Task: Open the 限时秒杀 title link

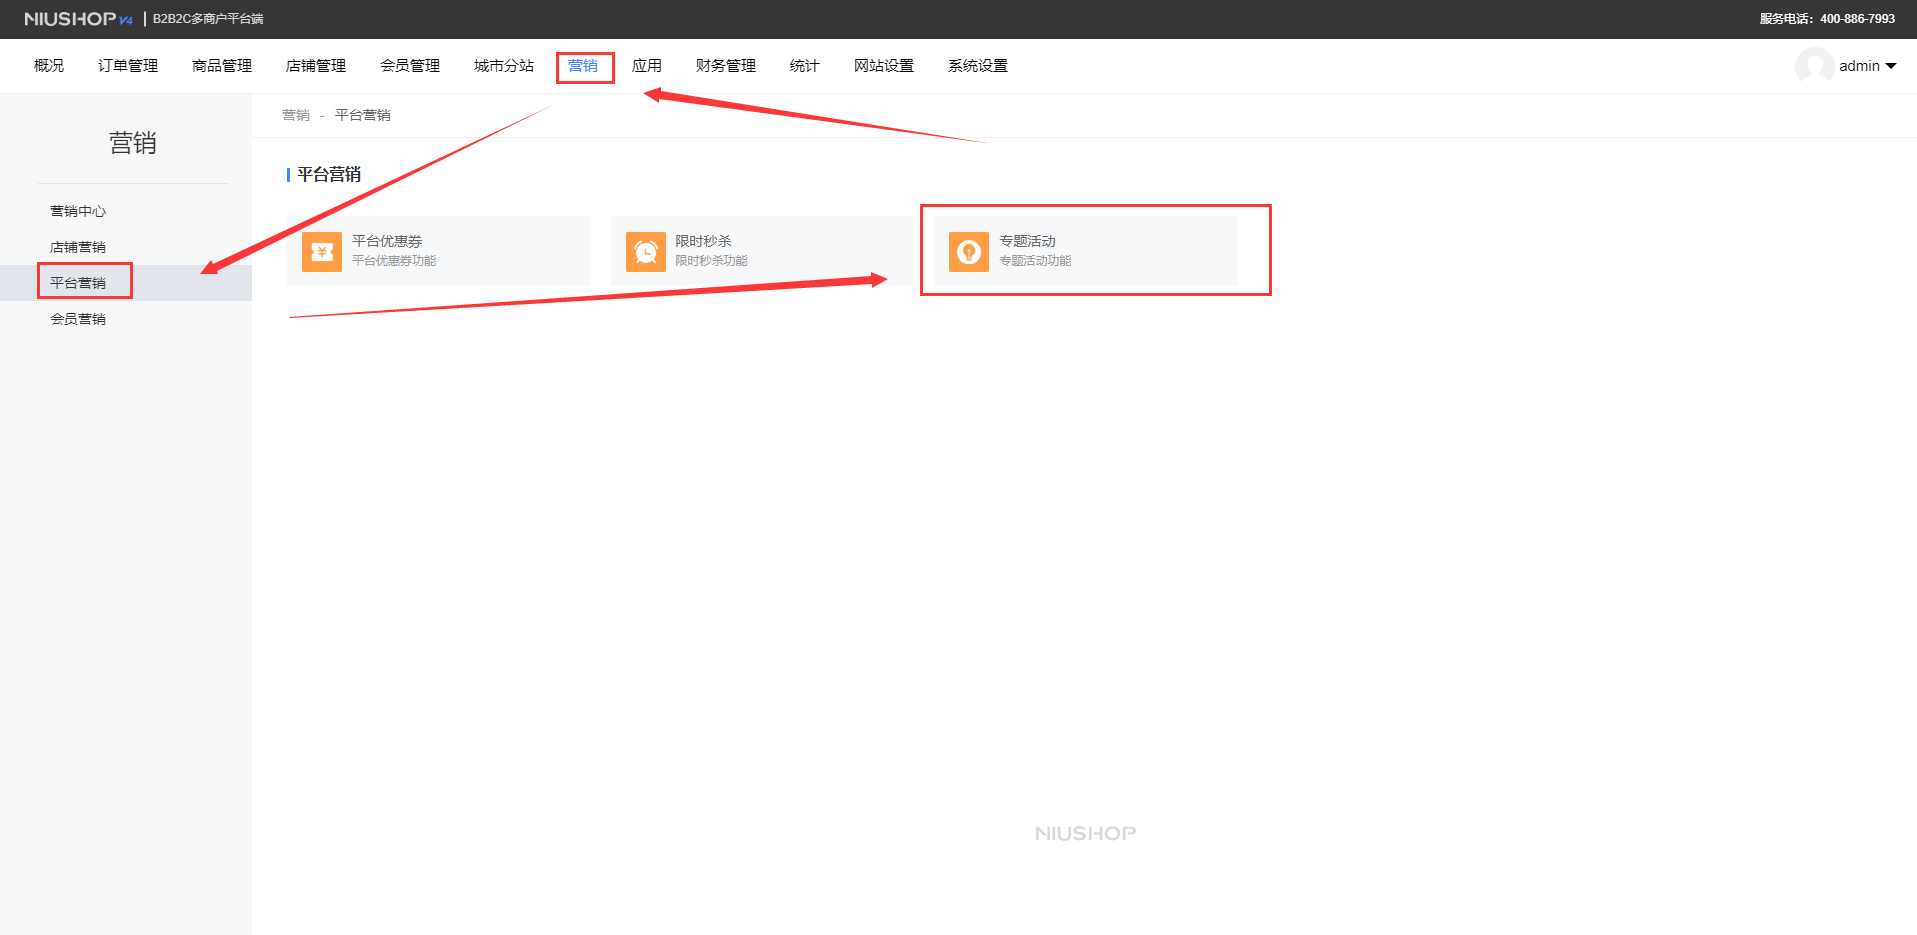Action: [703, 241]
